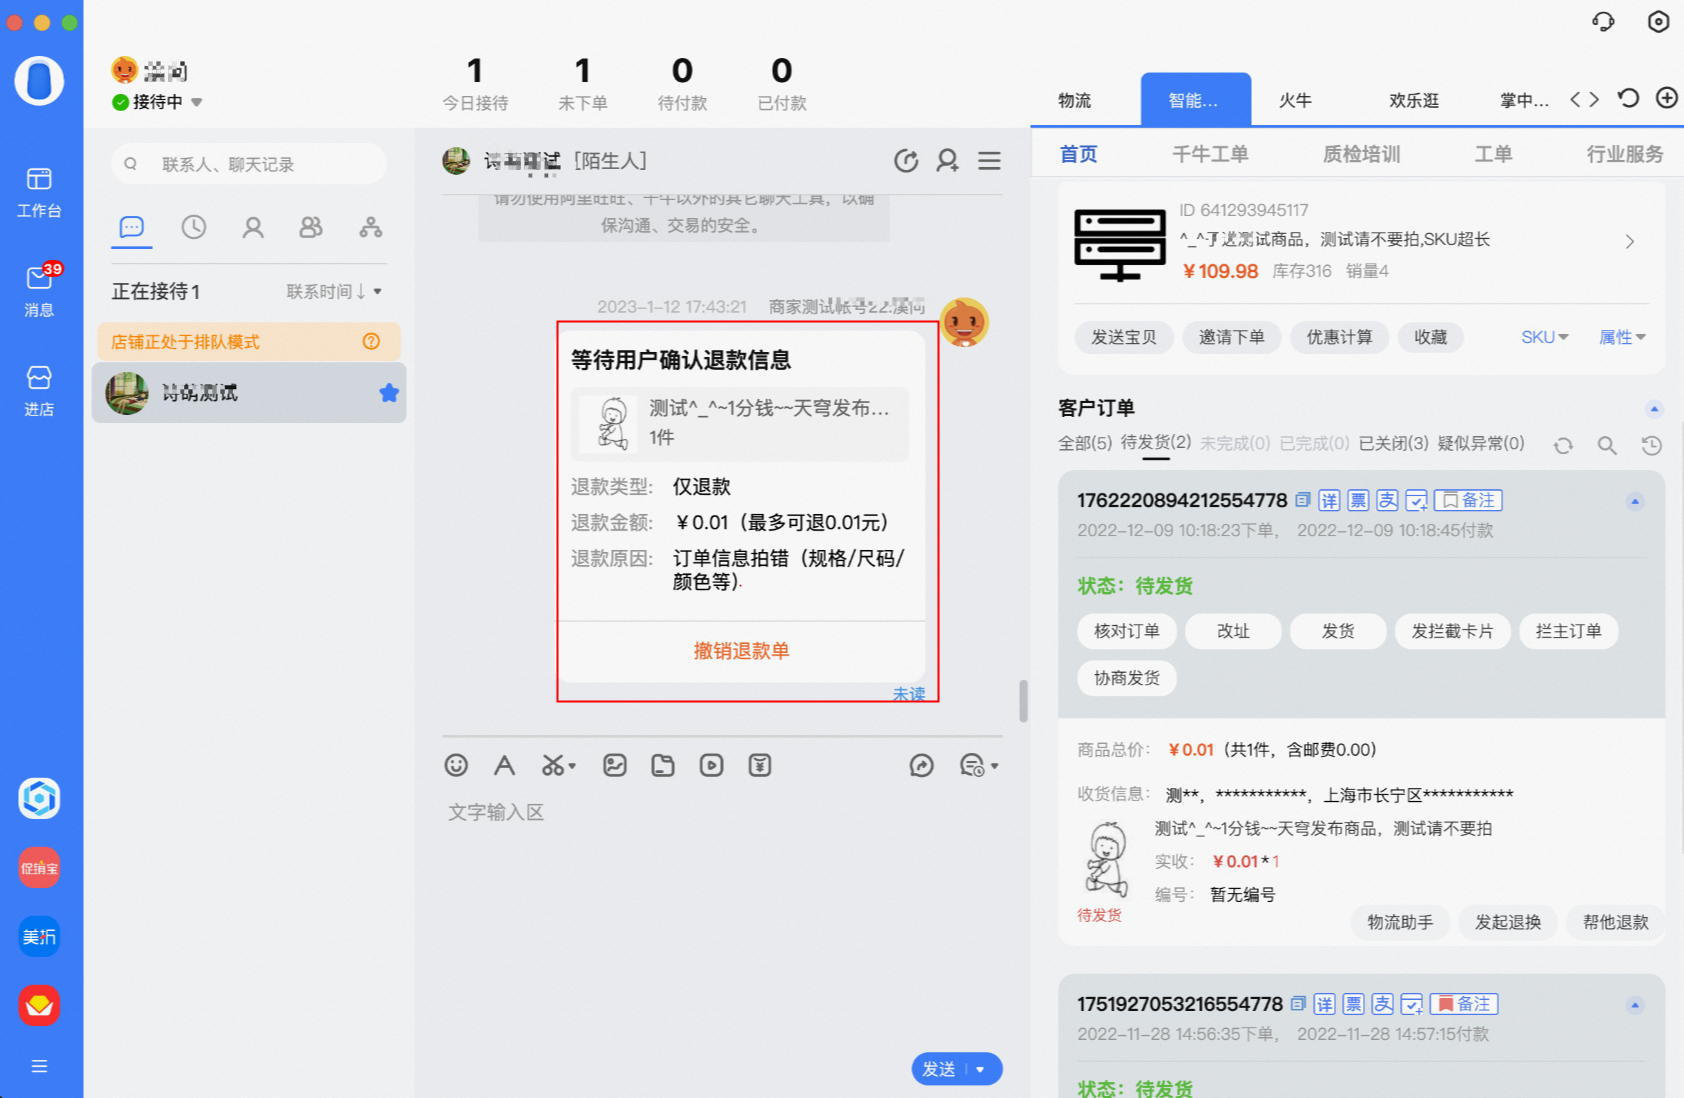Take screenshot with scissors tool
Image resolution: width=1684 pixels, height=1098 pixels.
coord(552,765)
